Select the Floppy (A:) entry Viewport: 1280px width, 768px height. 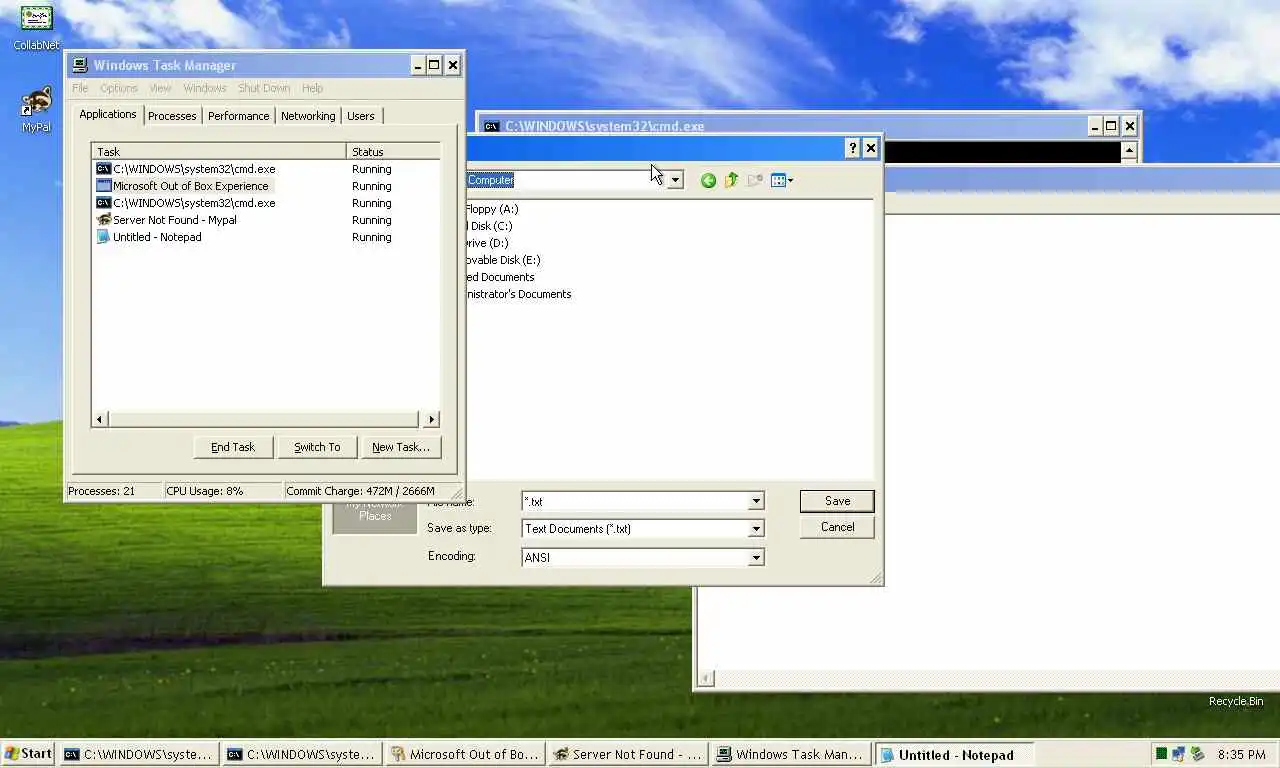coord(492,209)
